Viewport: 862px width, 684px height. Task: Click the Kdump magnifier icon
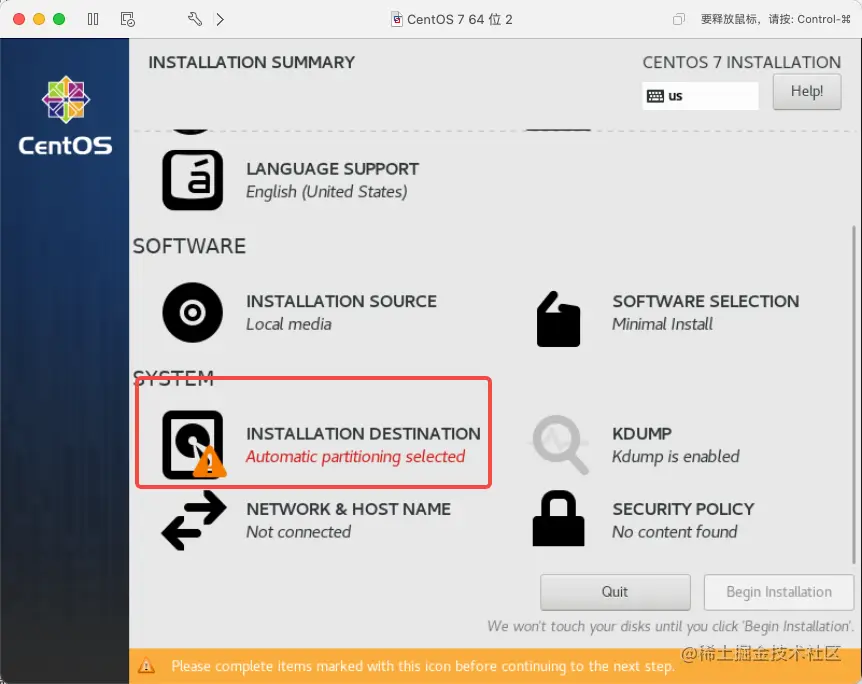(560, 445)
